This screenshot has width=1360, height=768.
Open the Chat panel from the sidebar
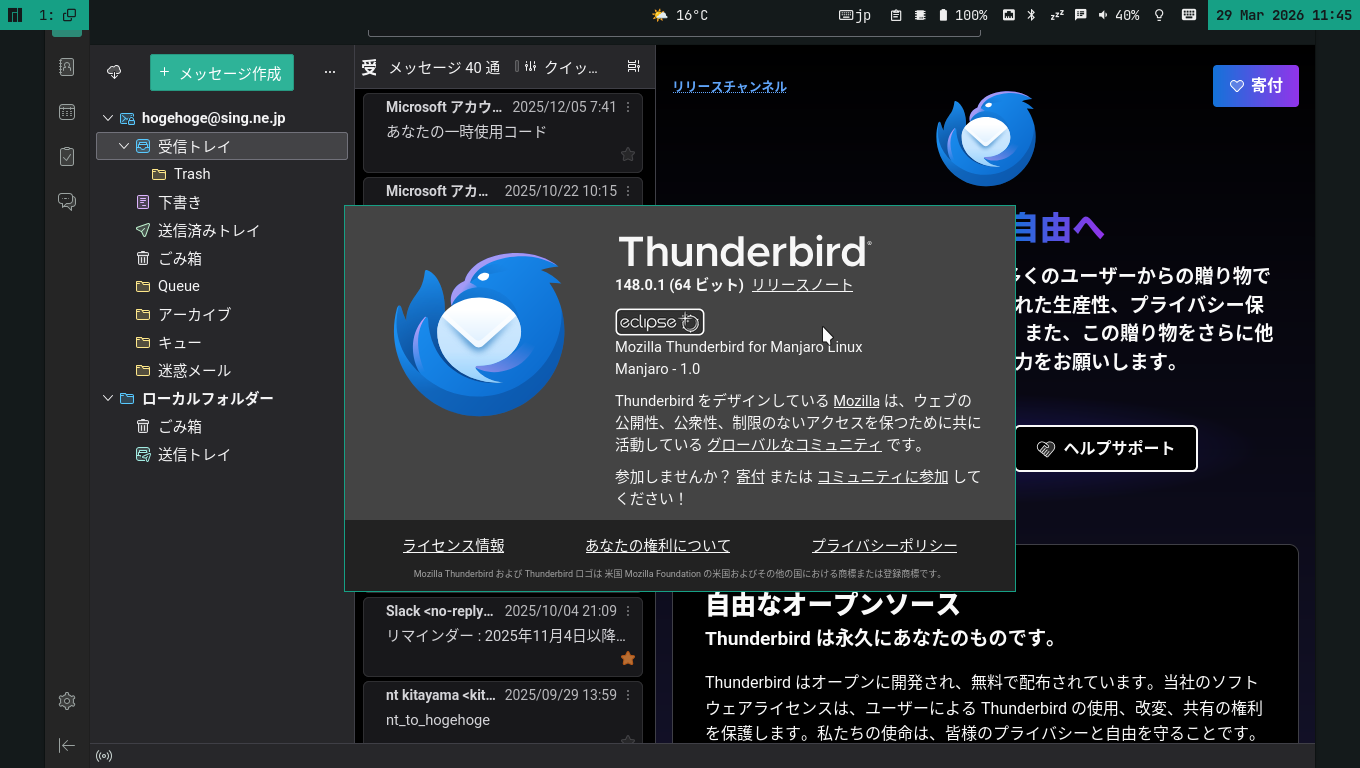coord(66,201)
